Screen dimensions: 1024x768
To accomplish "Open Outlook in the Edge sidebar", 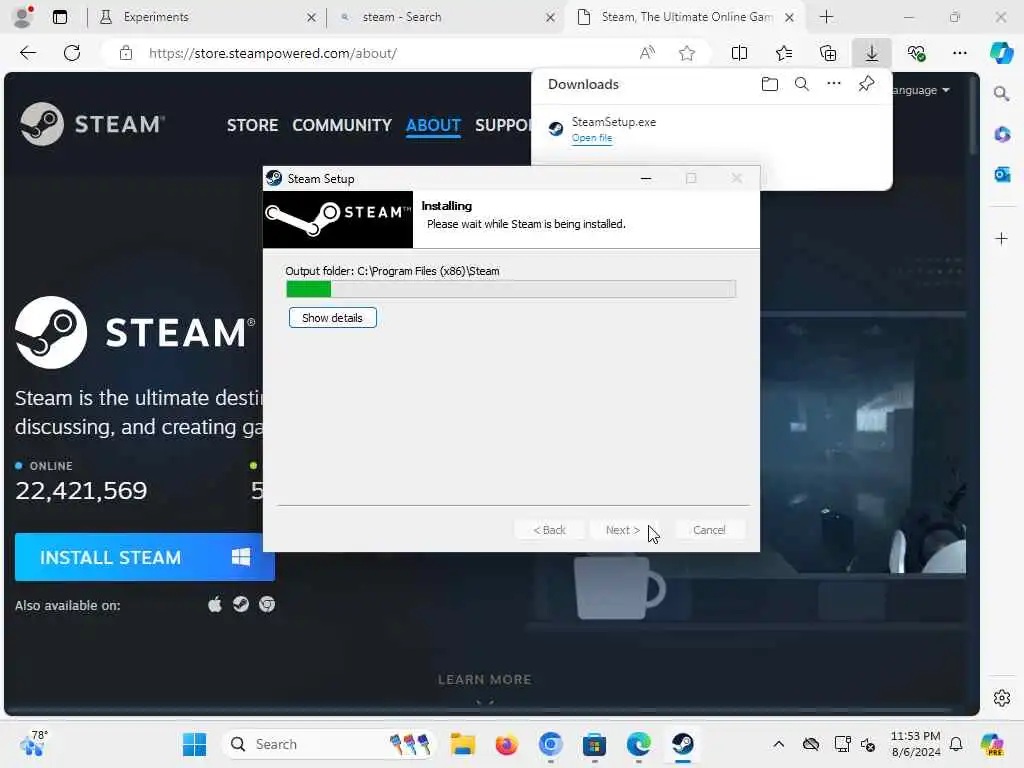I will tap(1002, 174).
